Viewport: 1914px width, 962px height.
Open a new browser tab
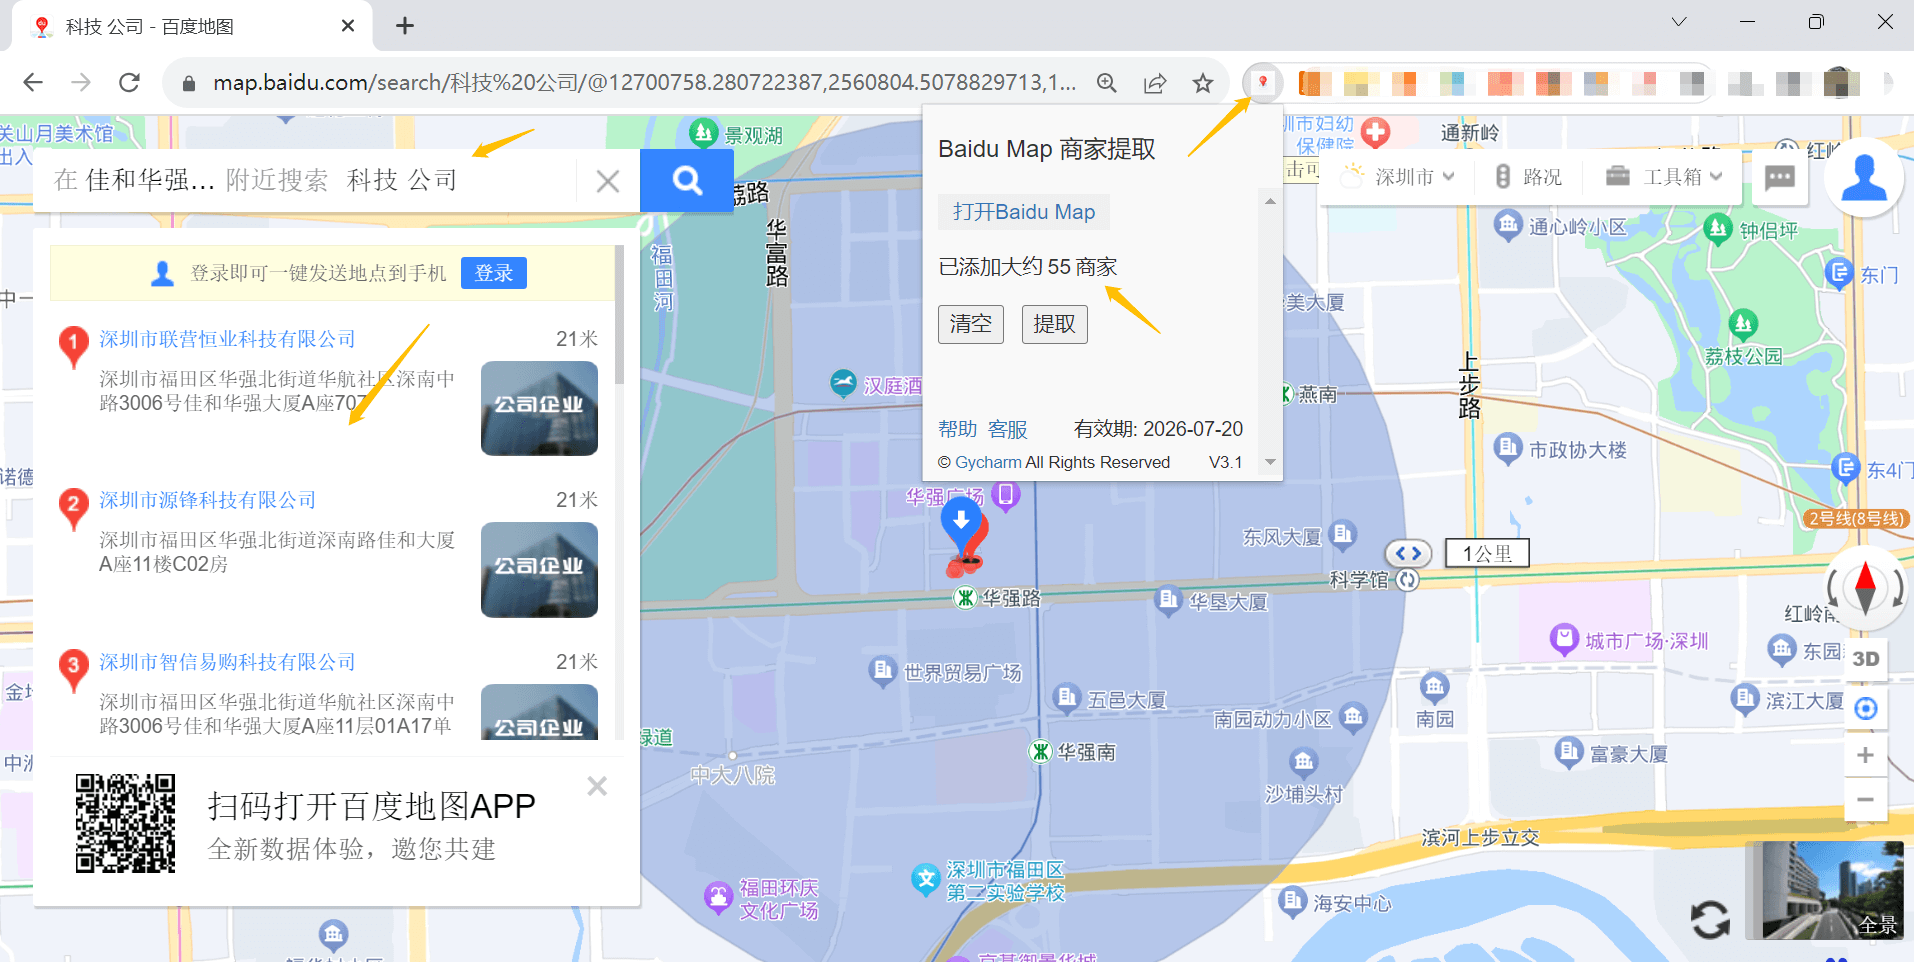click(x=404, y=25)
